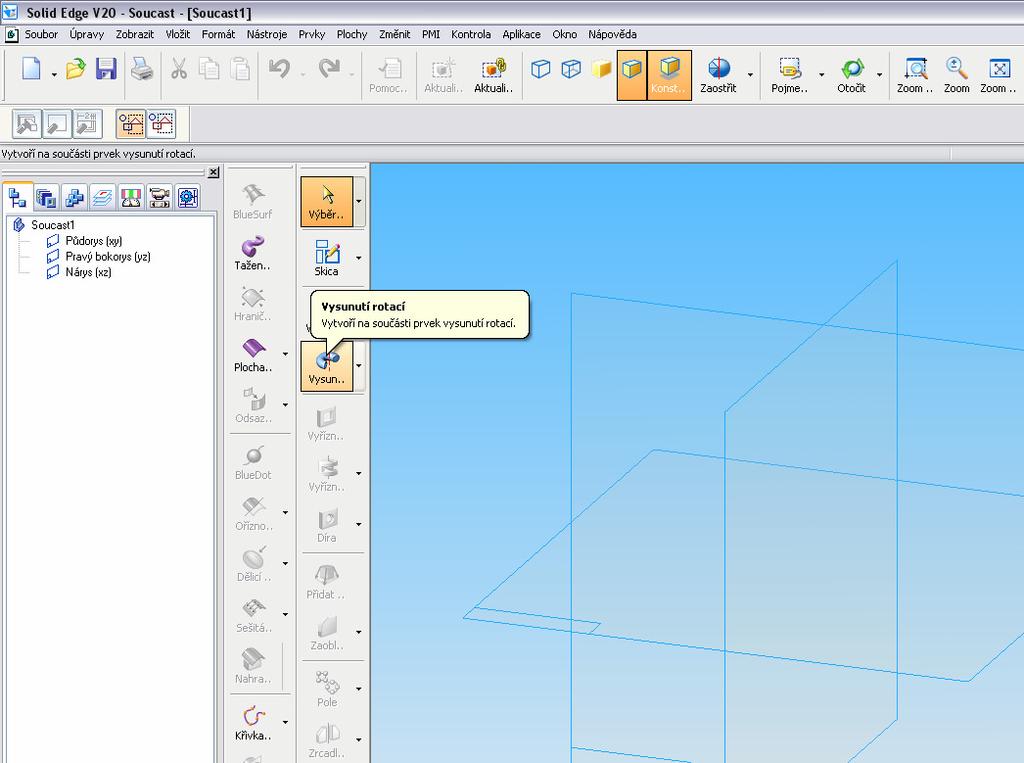This screenshot has width=1024, height=763.
Task: Open the Úpravy menu
Action: 87,35
